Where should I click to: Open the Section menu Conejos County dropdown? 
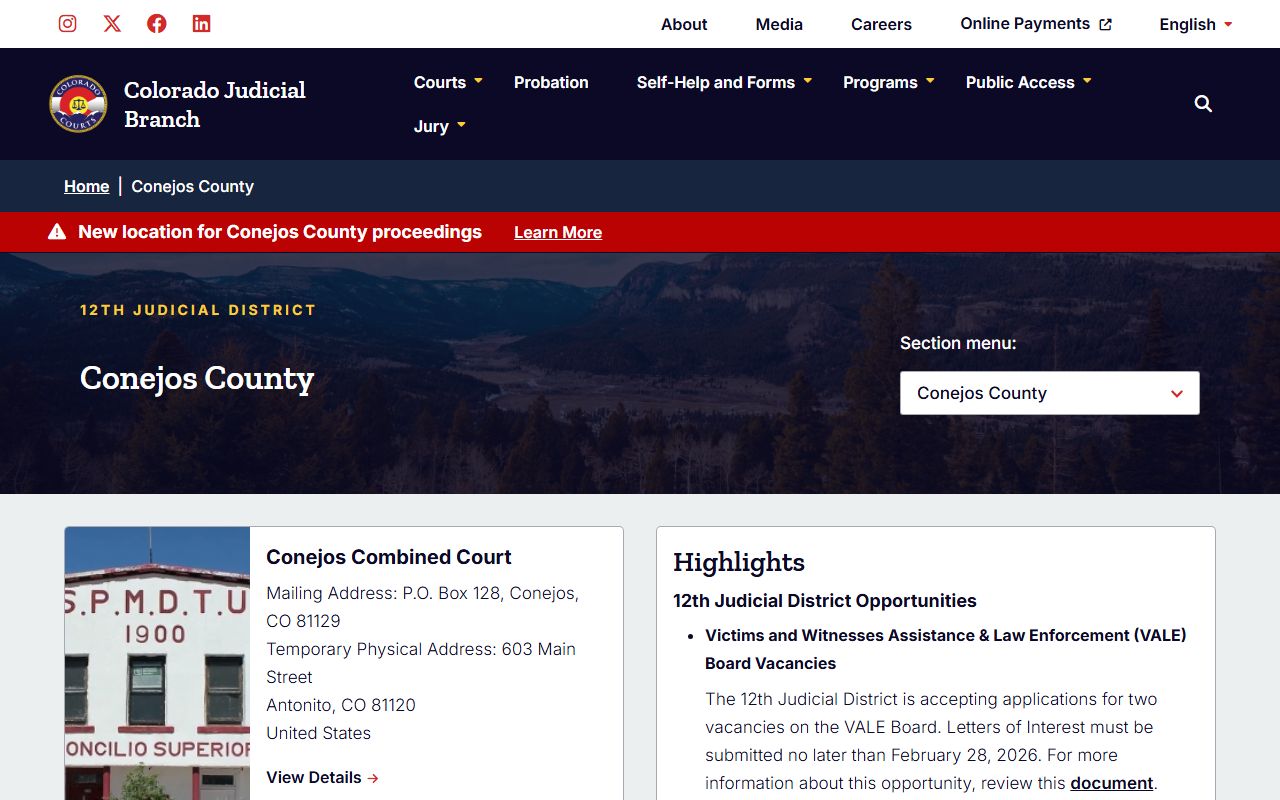coord(1050,393)
